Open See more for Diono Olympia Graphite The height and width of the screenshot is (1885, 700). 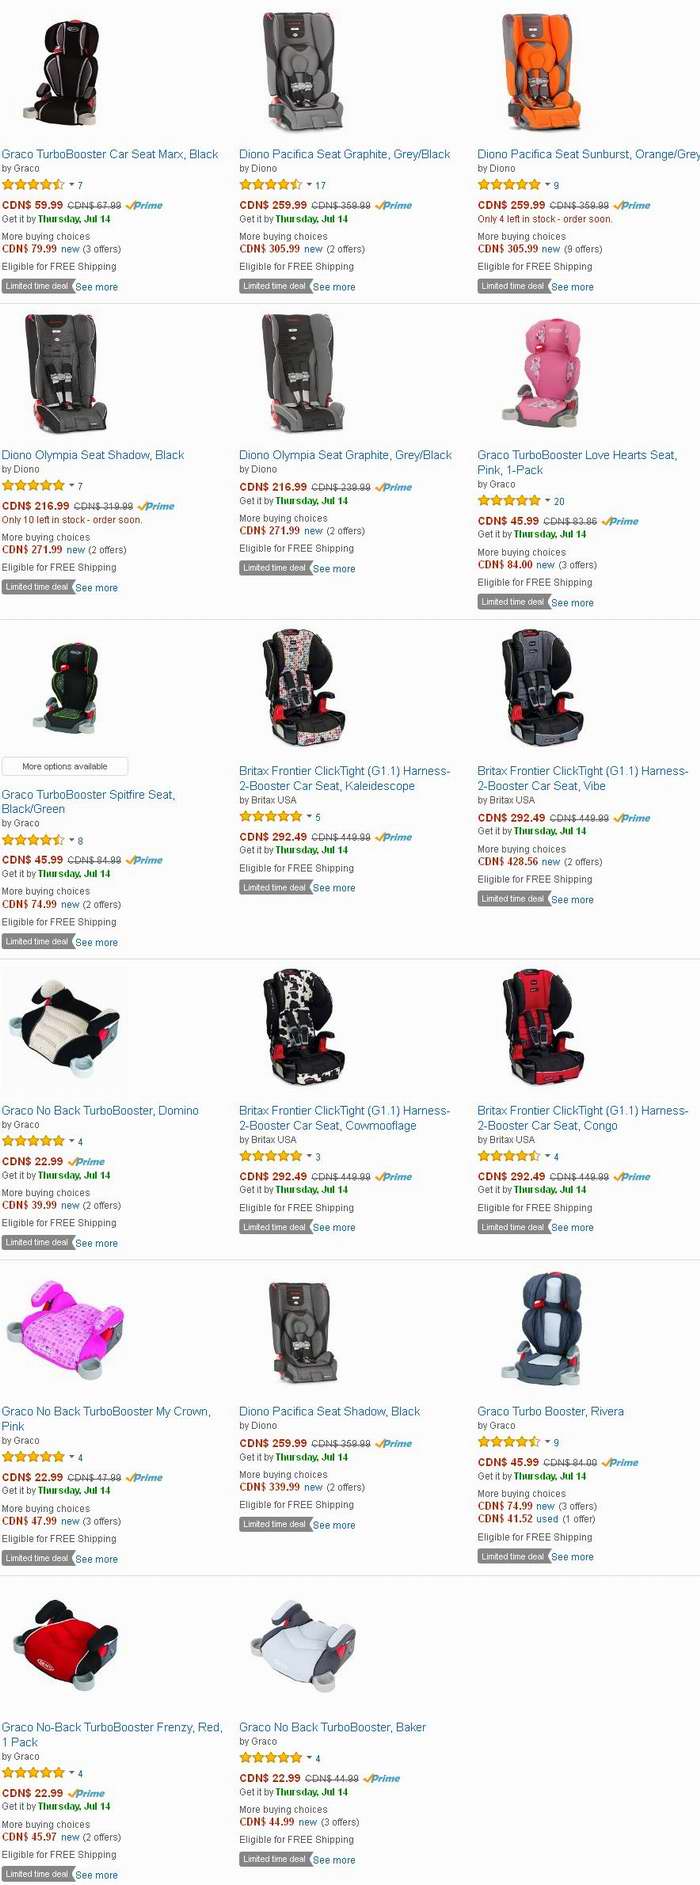[x=334, y=569]
